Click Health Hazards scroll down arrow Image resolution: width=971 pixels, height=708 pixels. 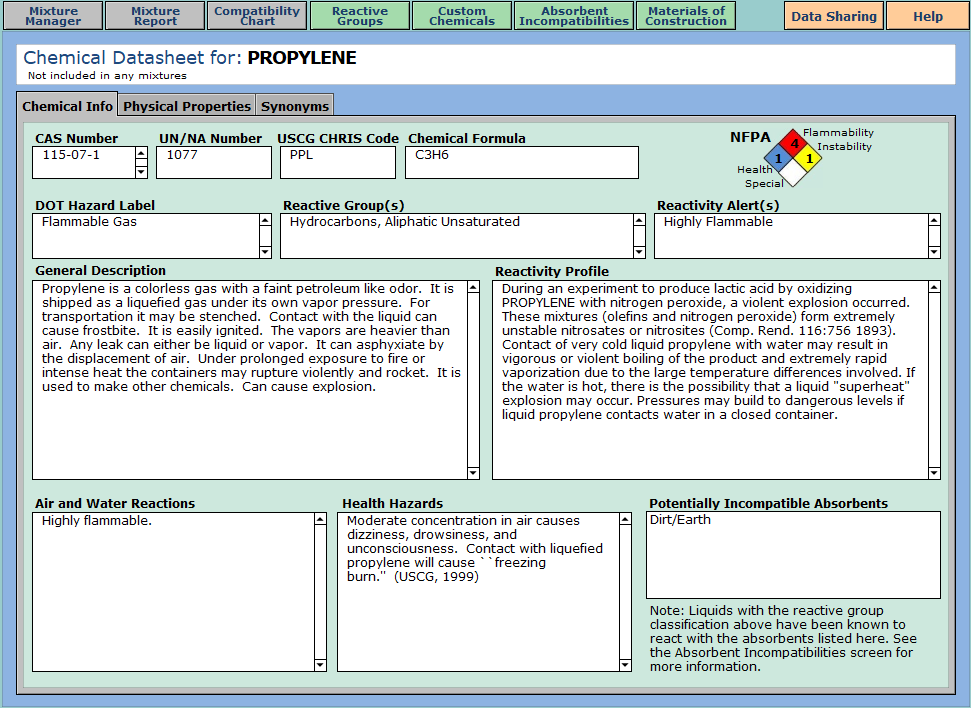(625, 665)
